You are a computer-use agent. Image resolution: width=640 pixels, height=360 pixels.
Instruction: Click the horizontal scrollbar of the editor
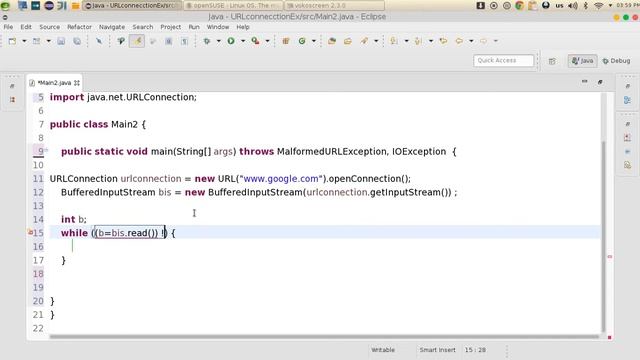pyautogui.click(x=324, y=337)
